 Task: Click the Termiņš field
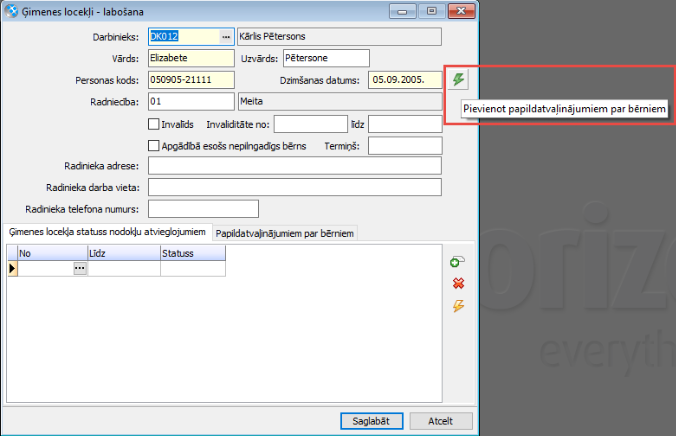[x=405, y=146]
